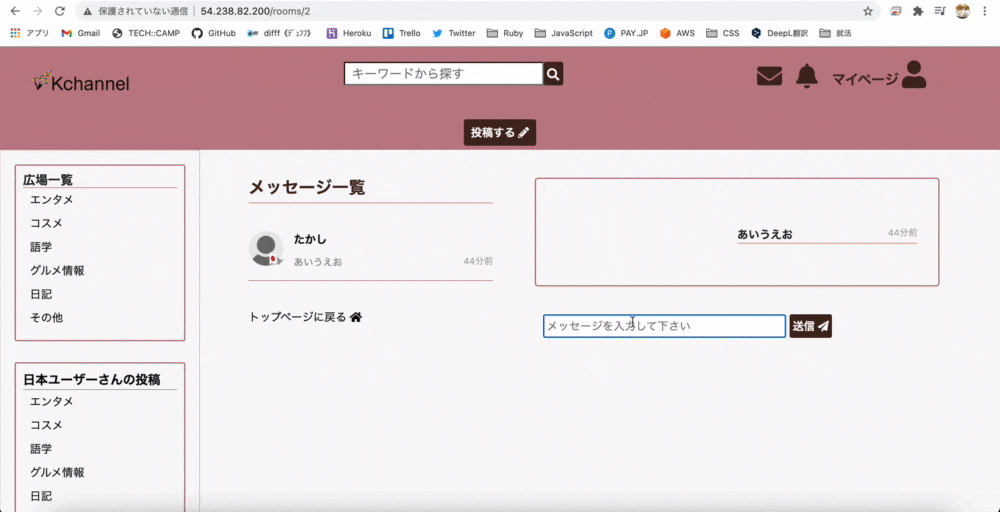Click the 送信 send button
This screenshot has height=512, width=1000.
tap(811, 326)
